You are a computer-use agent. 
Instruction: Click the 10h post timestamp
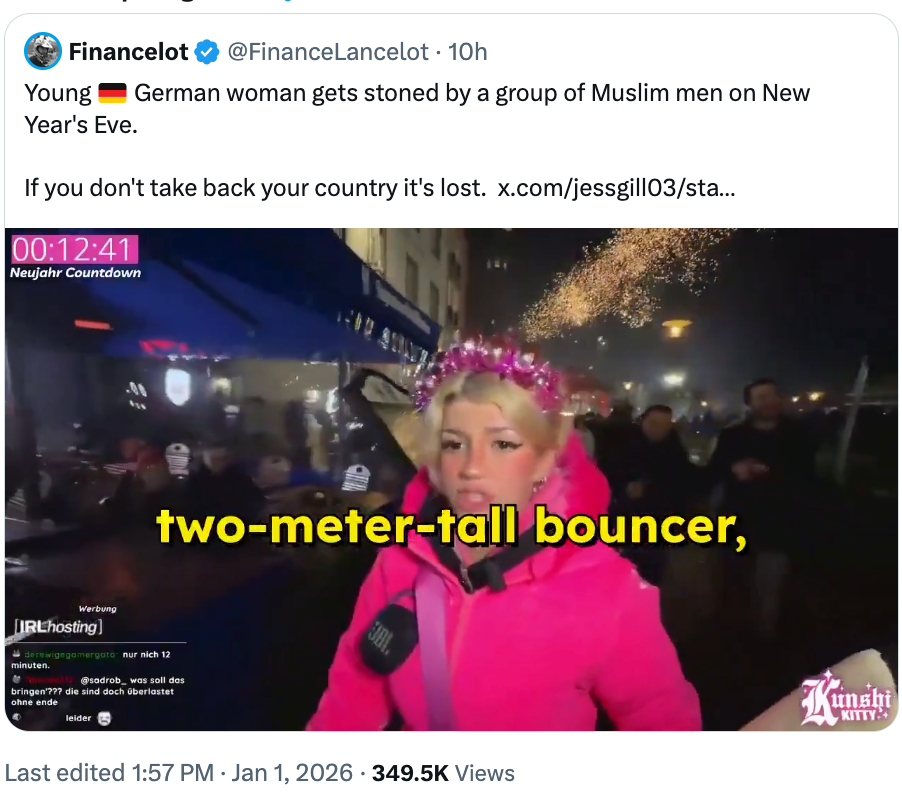468,52
